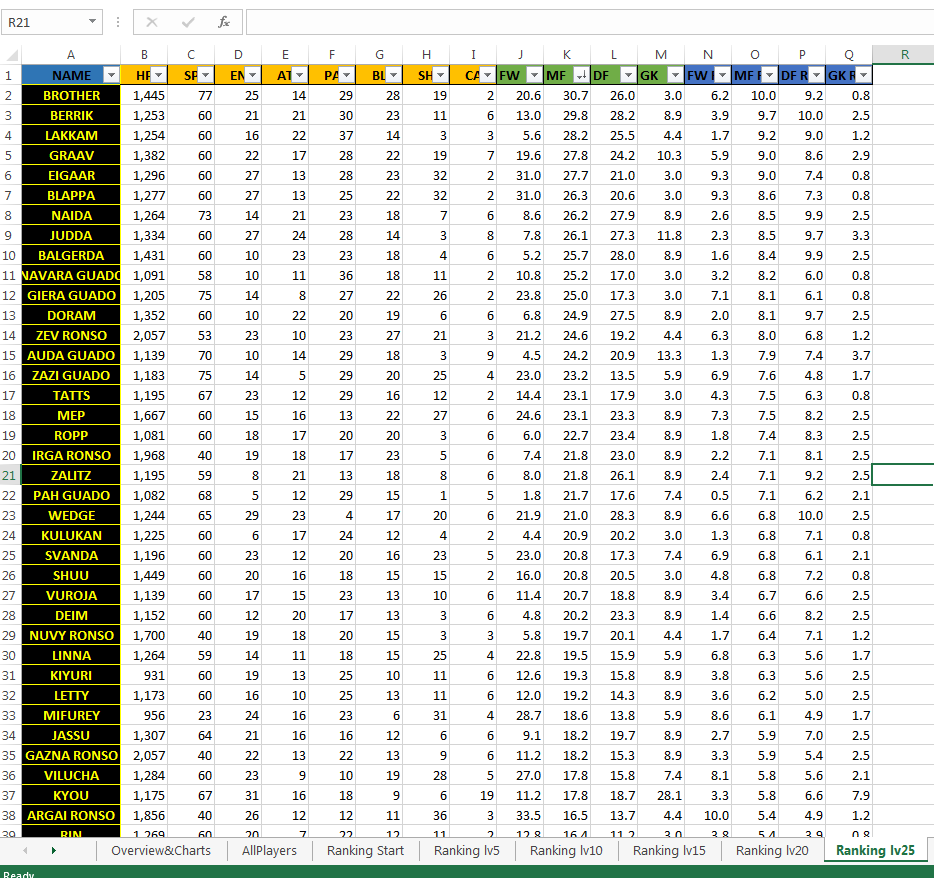The image size is (934, 878).
Task: Click column K header
Action: point(566,55)
